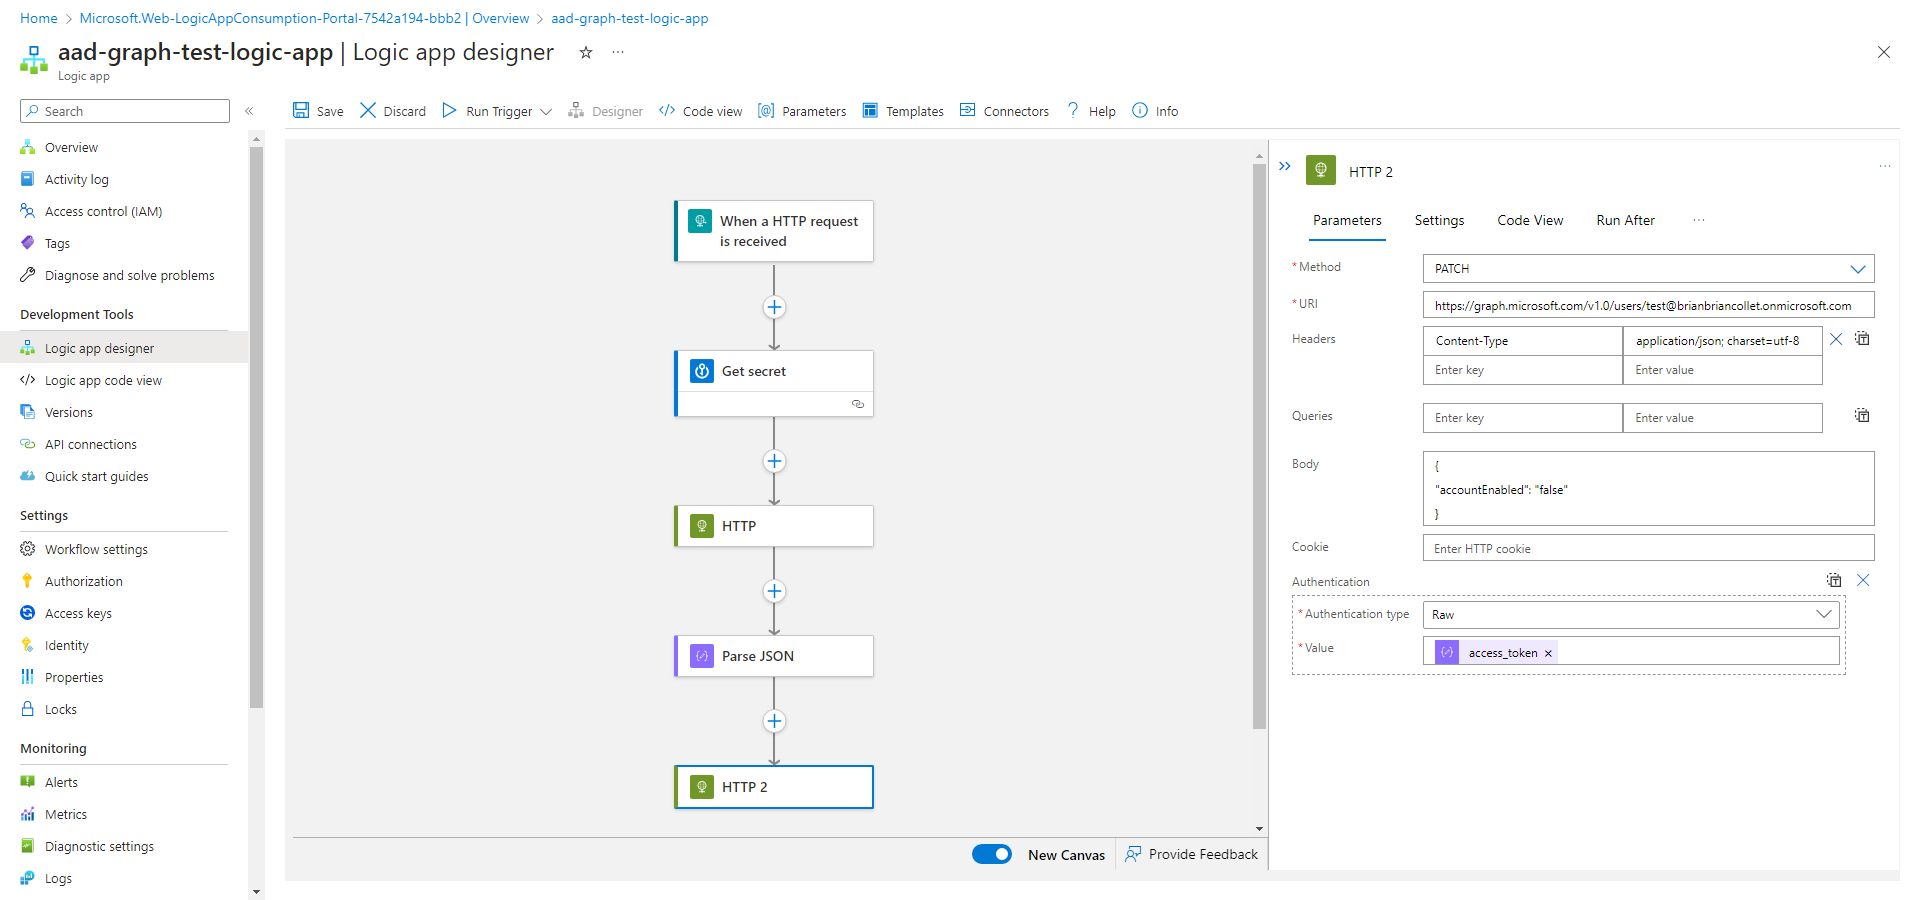The height and width of the screenshot is (900, 1920).
Task: Click the Get secret action icon
Action: 702,371
